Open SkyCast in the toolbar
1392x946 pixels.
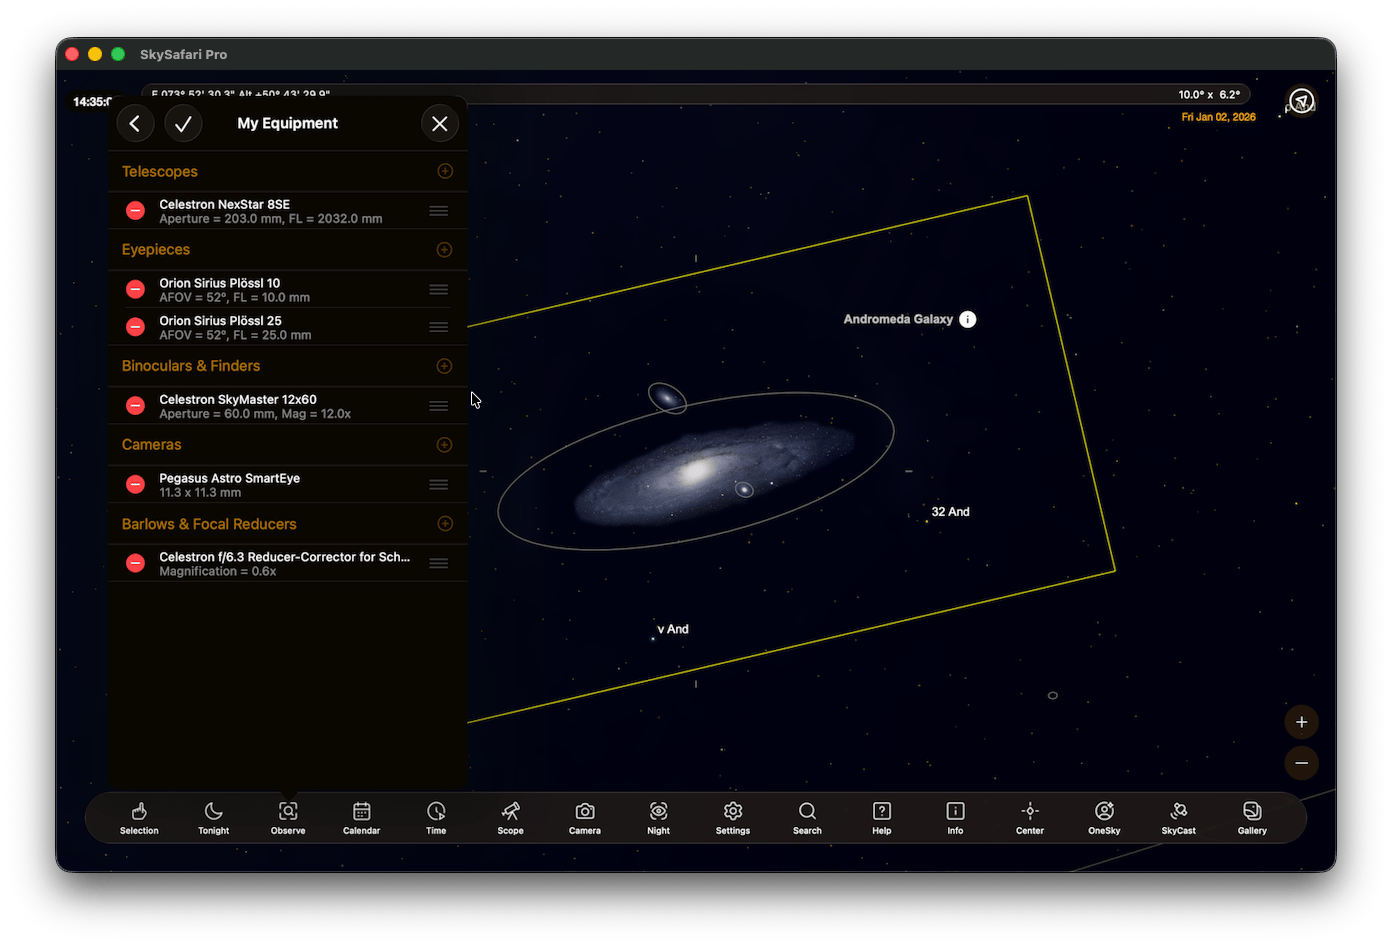point(1179,818)
